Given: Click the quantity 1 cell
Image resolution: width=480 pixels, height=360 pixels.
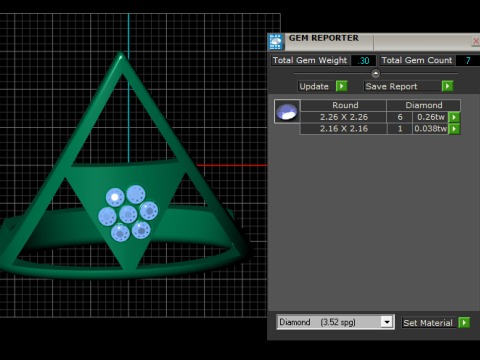Looking at the screenshot, I should pos(400,129).
